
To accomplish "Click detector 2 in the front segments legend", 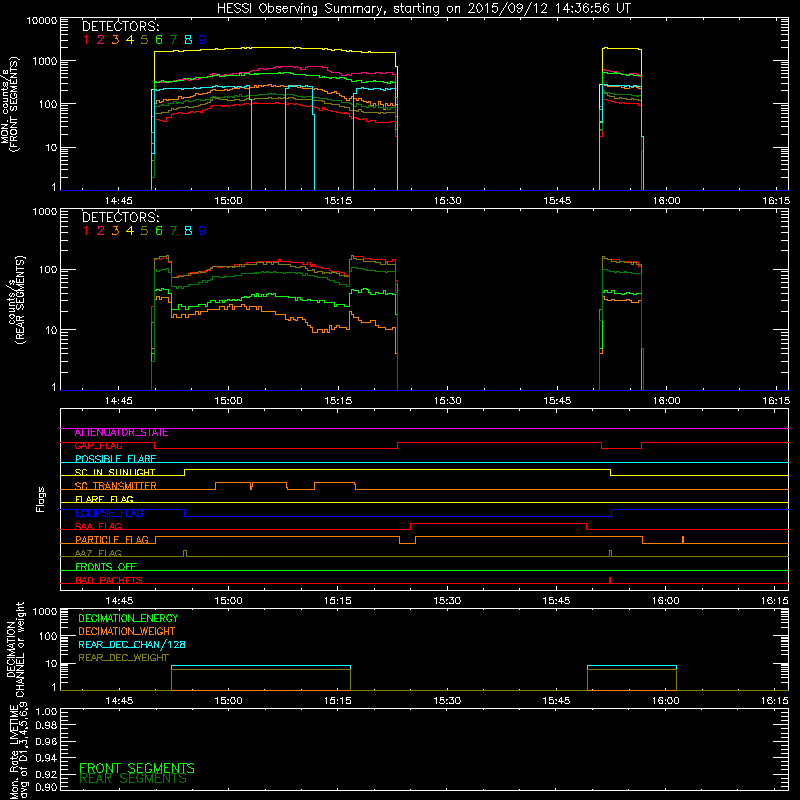I will tap(101, 40).
